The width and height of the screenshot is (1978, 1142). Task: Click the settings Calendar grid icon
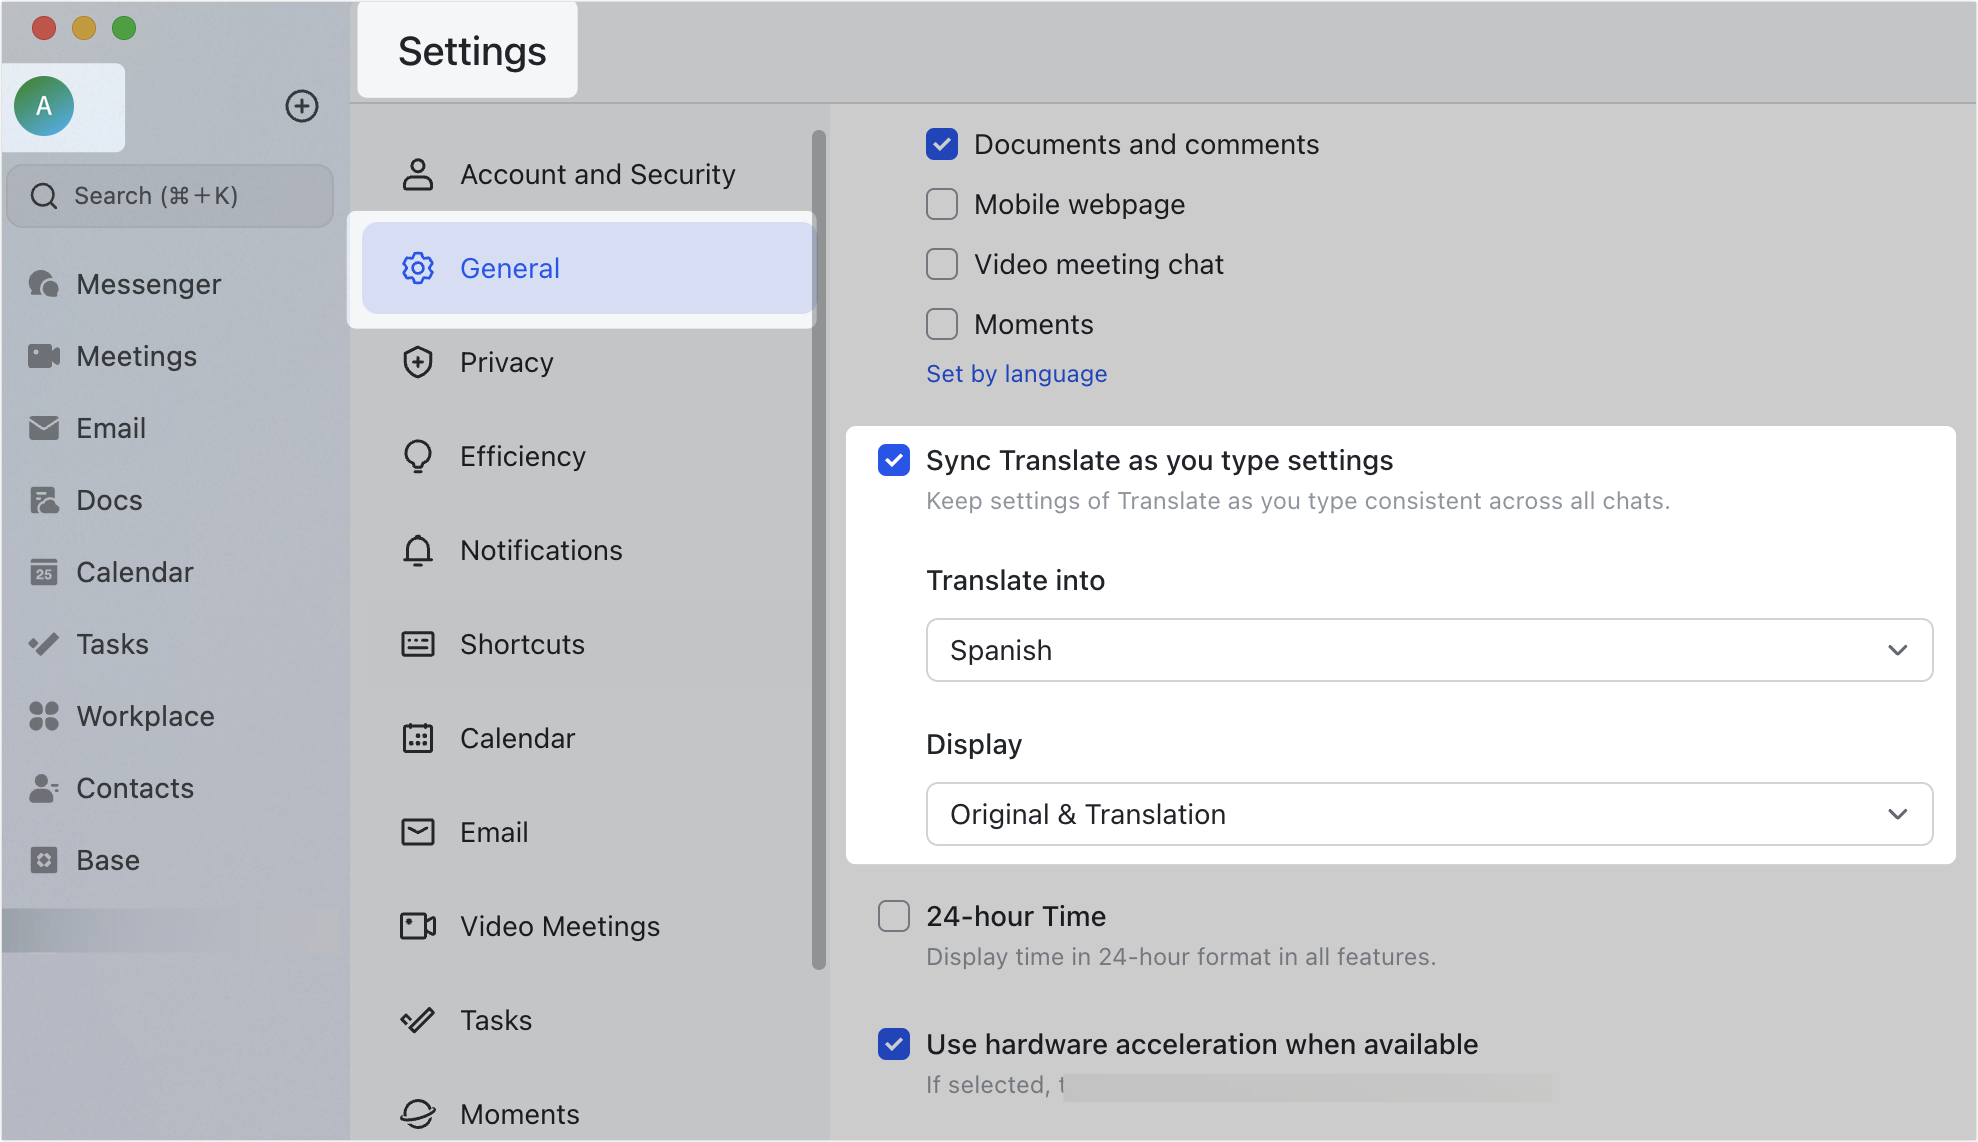click(418, 738)
